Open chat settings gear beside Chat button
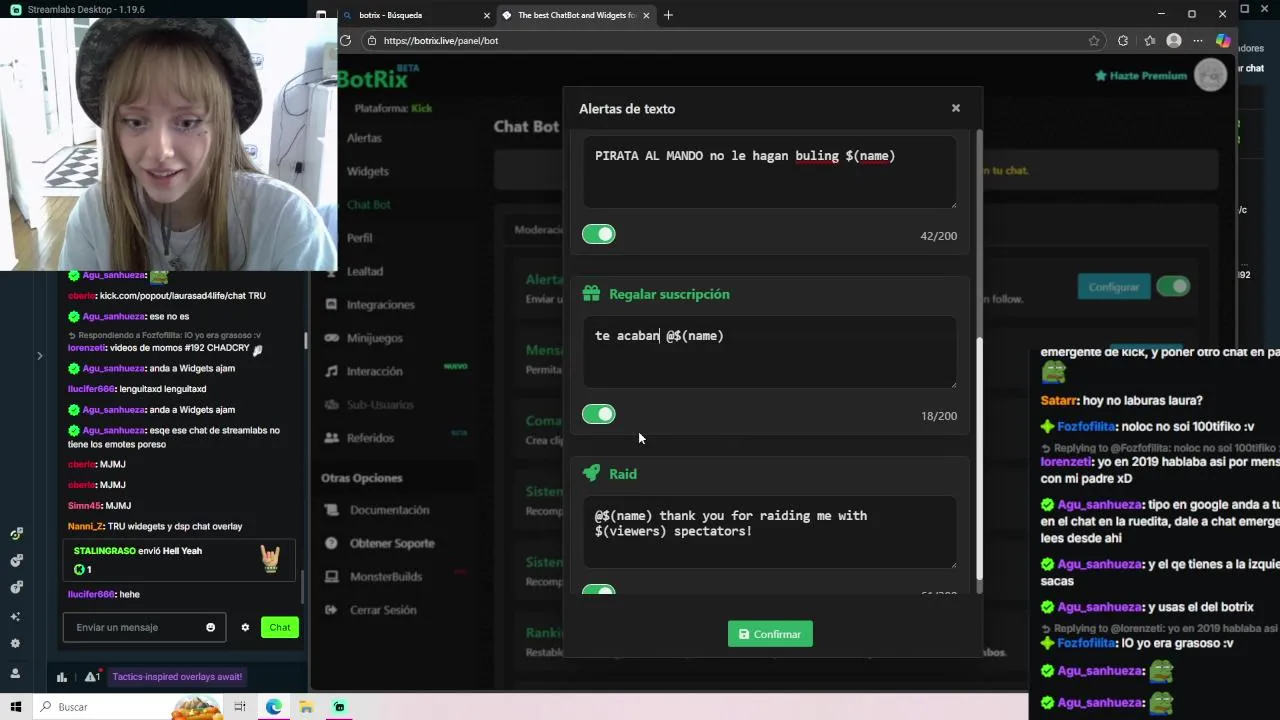Screen dimensions: 1280x720 [245, 627]
